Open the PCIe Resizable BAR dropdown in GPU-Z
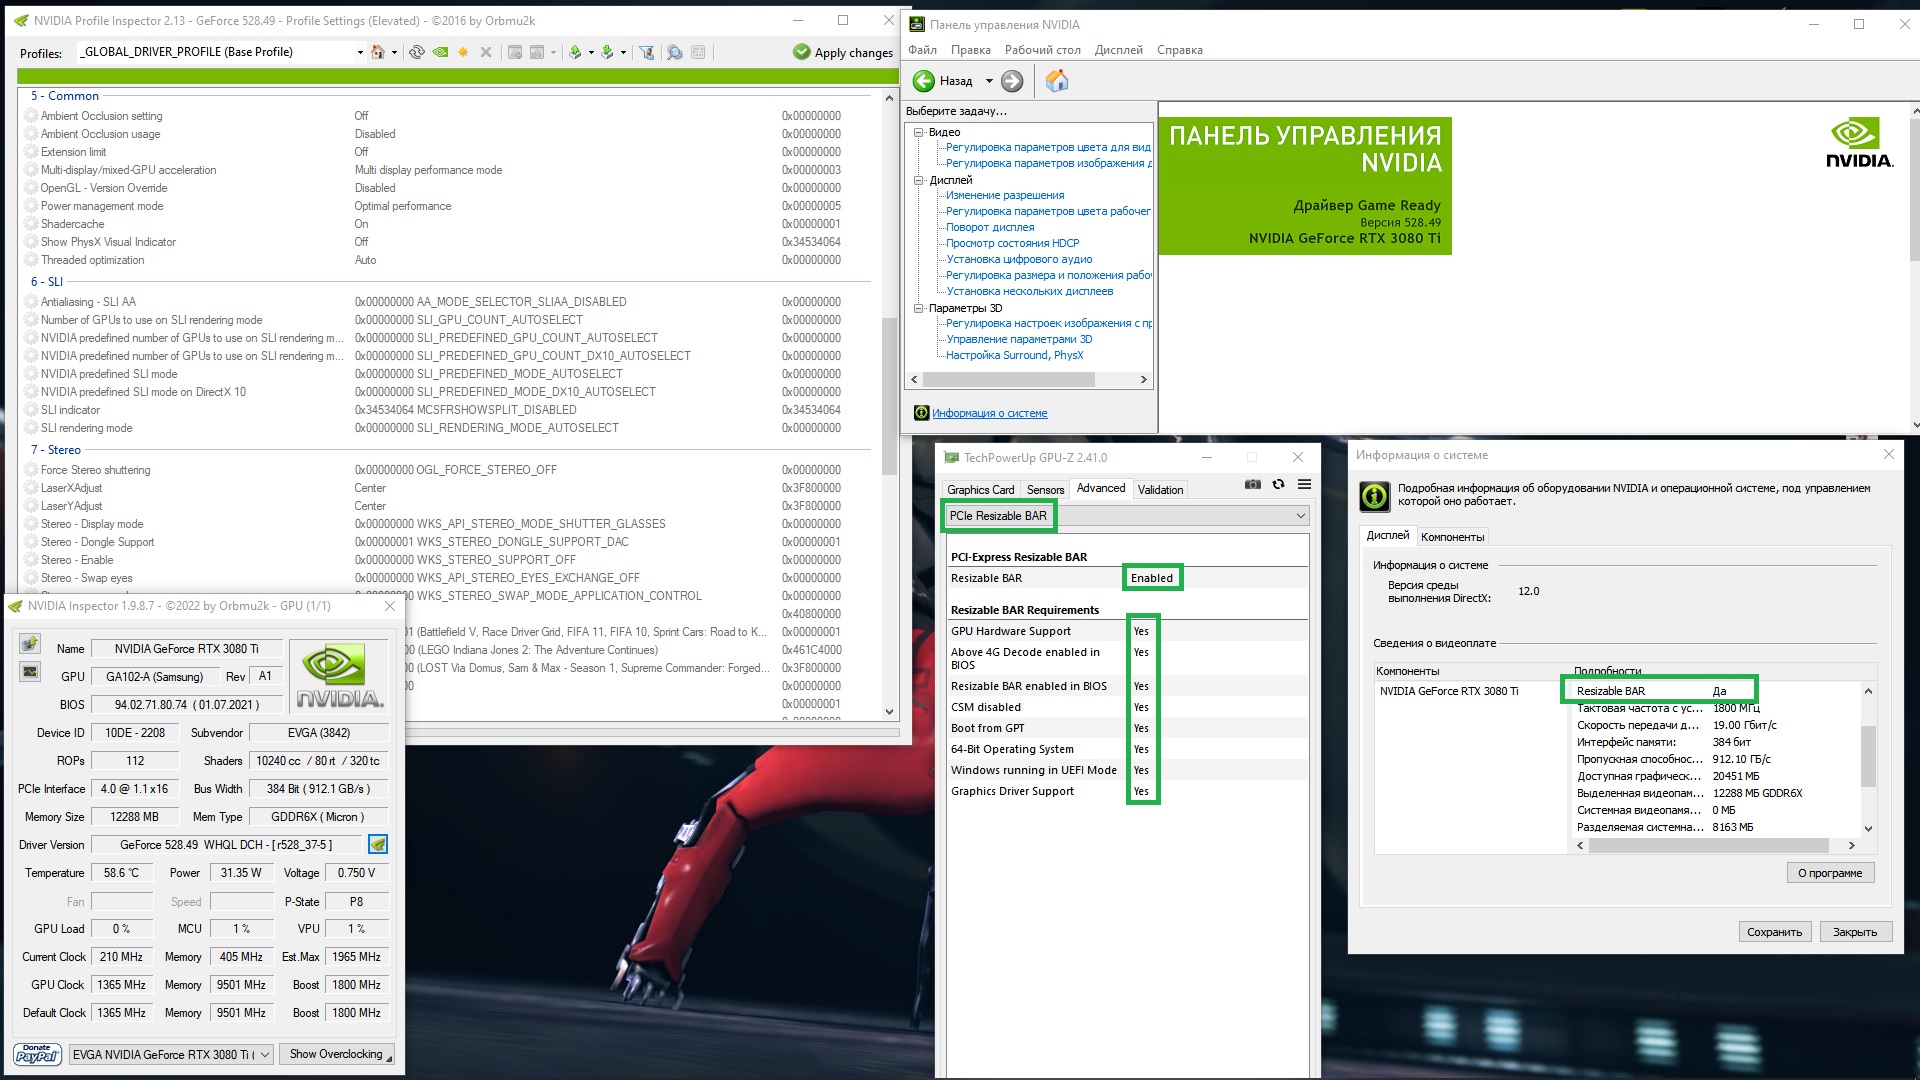The height and width of the screenshot is (1080, 1920). tap(1300, 516)
